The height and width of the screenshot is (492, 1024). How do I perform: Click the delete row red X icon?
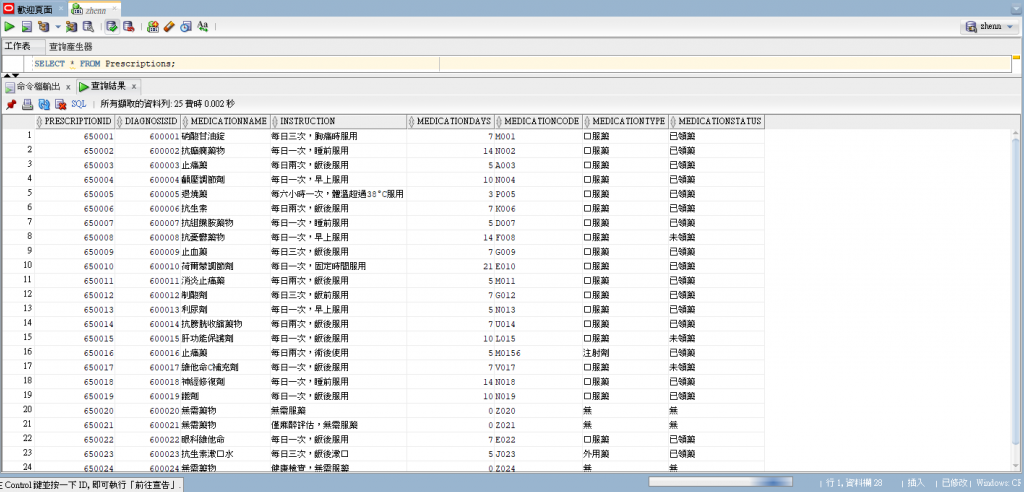(x=61, y=104)
